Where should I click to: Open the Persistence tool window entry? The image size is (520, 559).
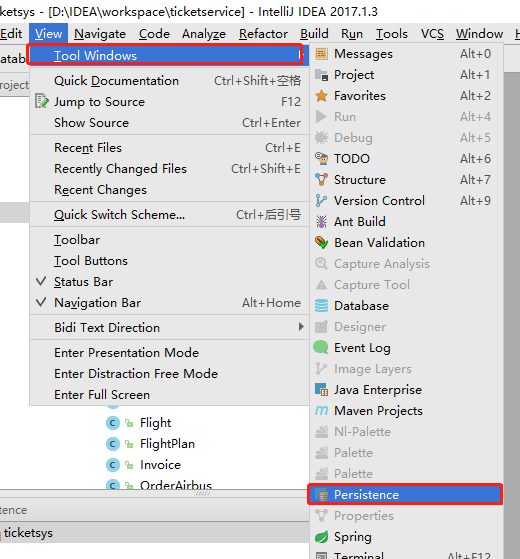[x=405, y=494]
